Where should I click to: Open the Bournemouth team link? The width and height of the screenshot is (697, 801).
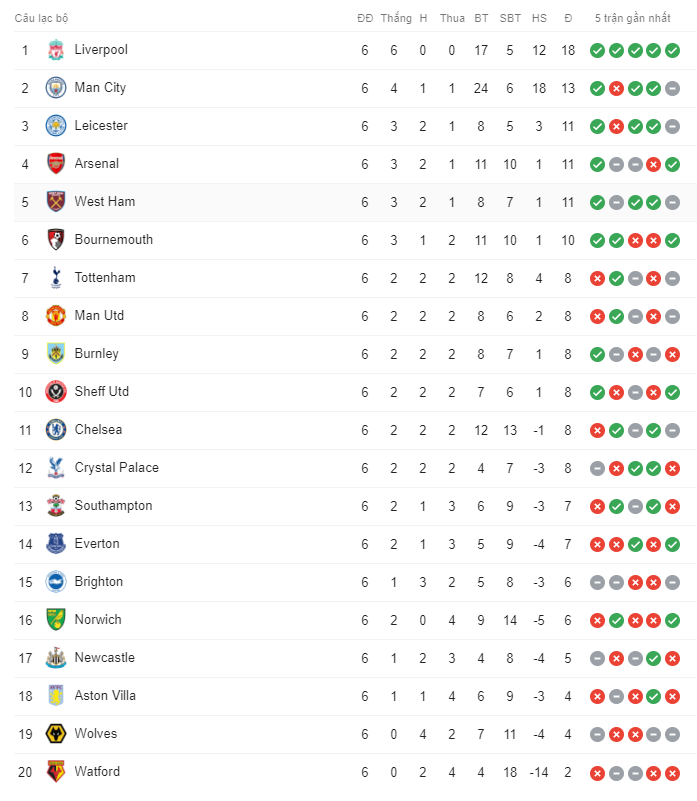pyautogui.click(x=113, y=240)
